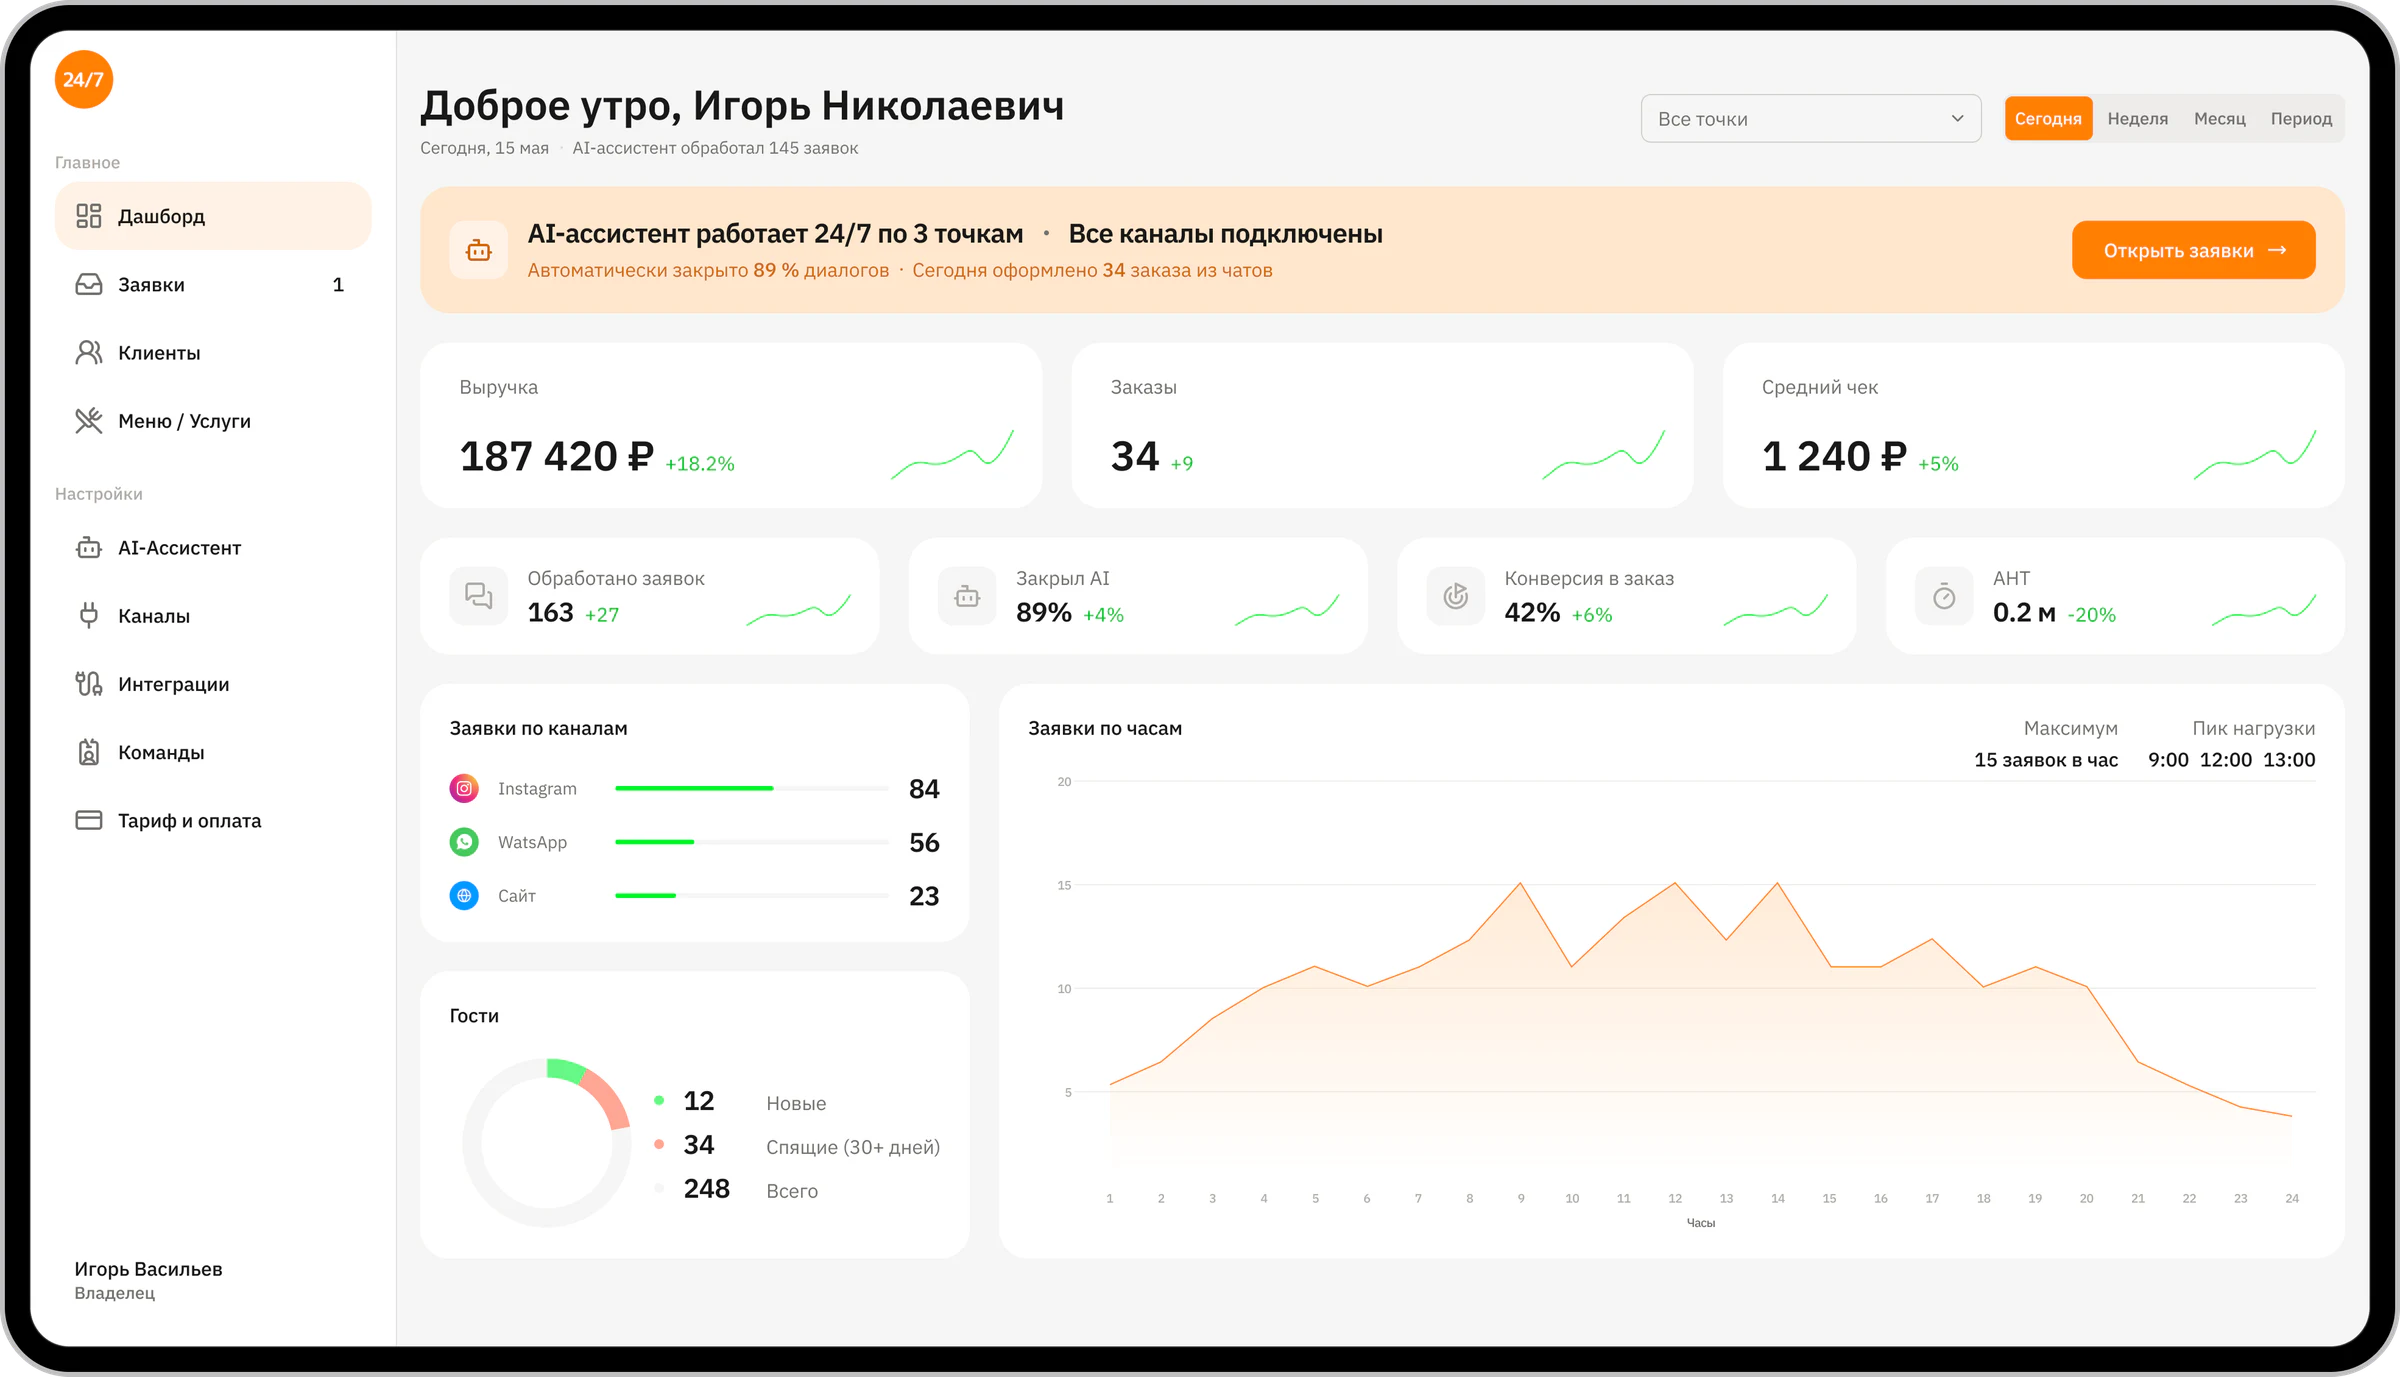
Task: Click the Конверсия в заказ value 42%
Action: 1532,612
